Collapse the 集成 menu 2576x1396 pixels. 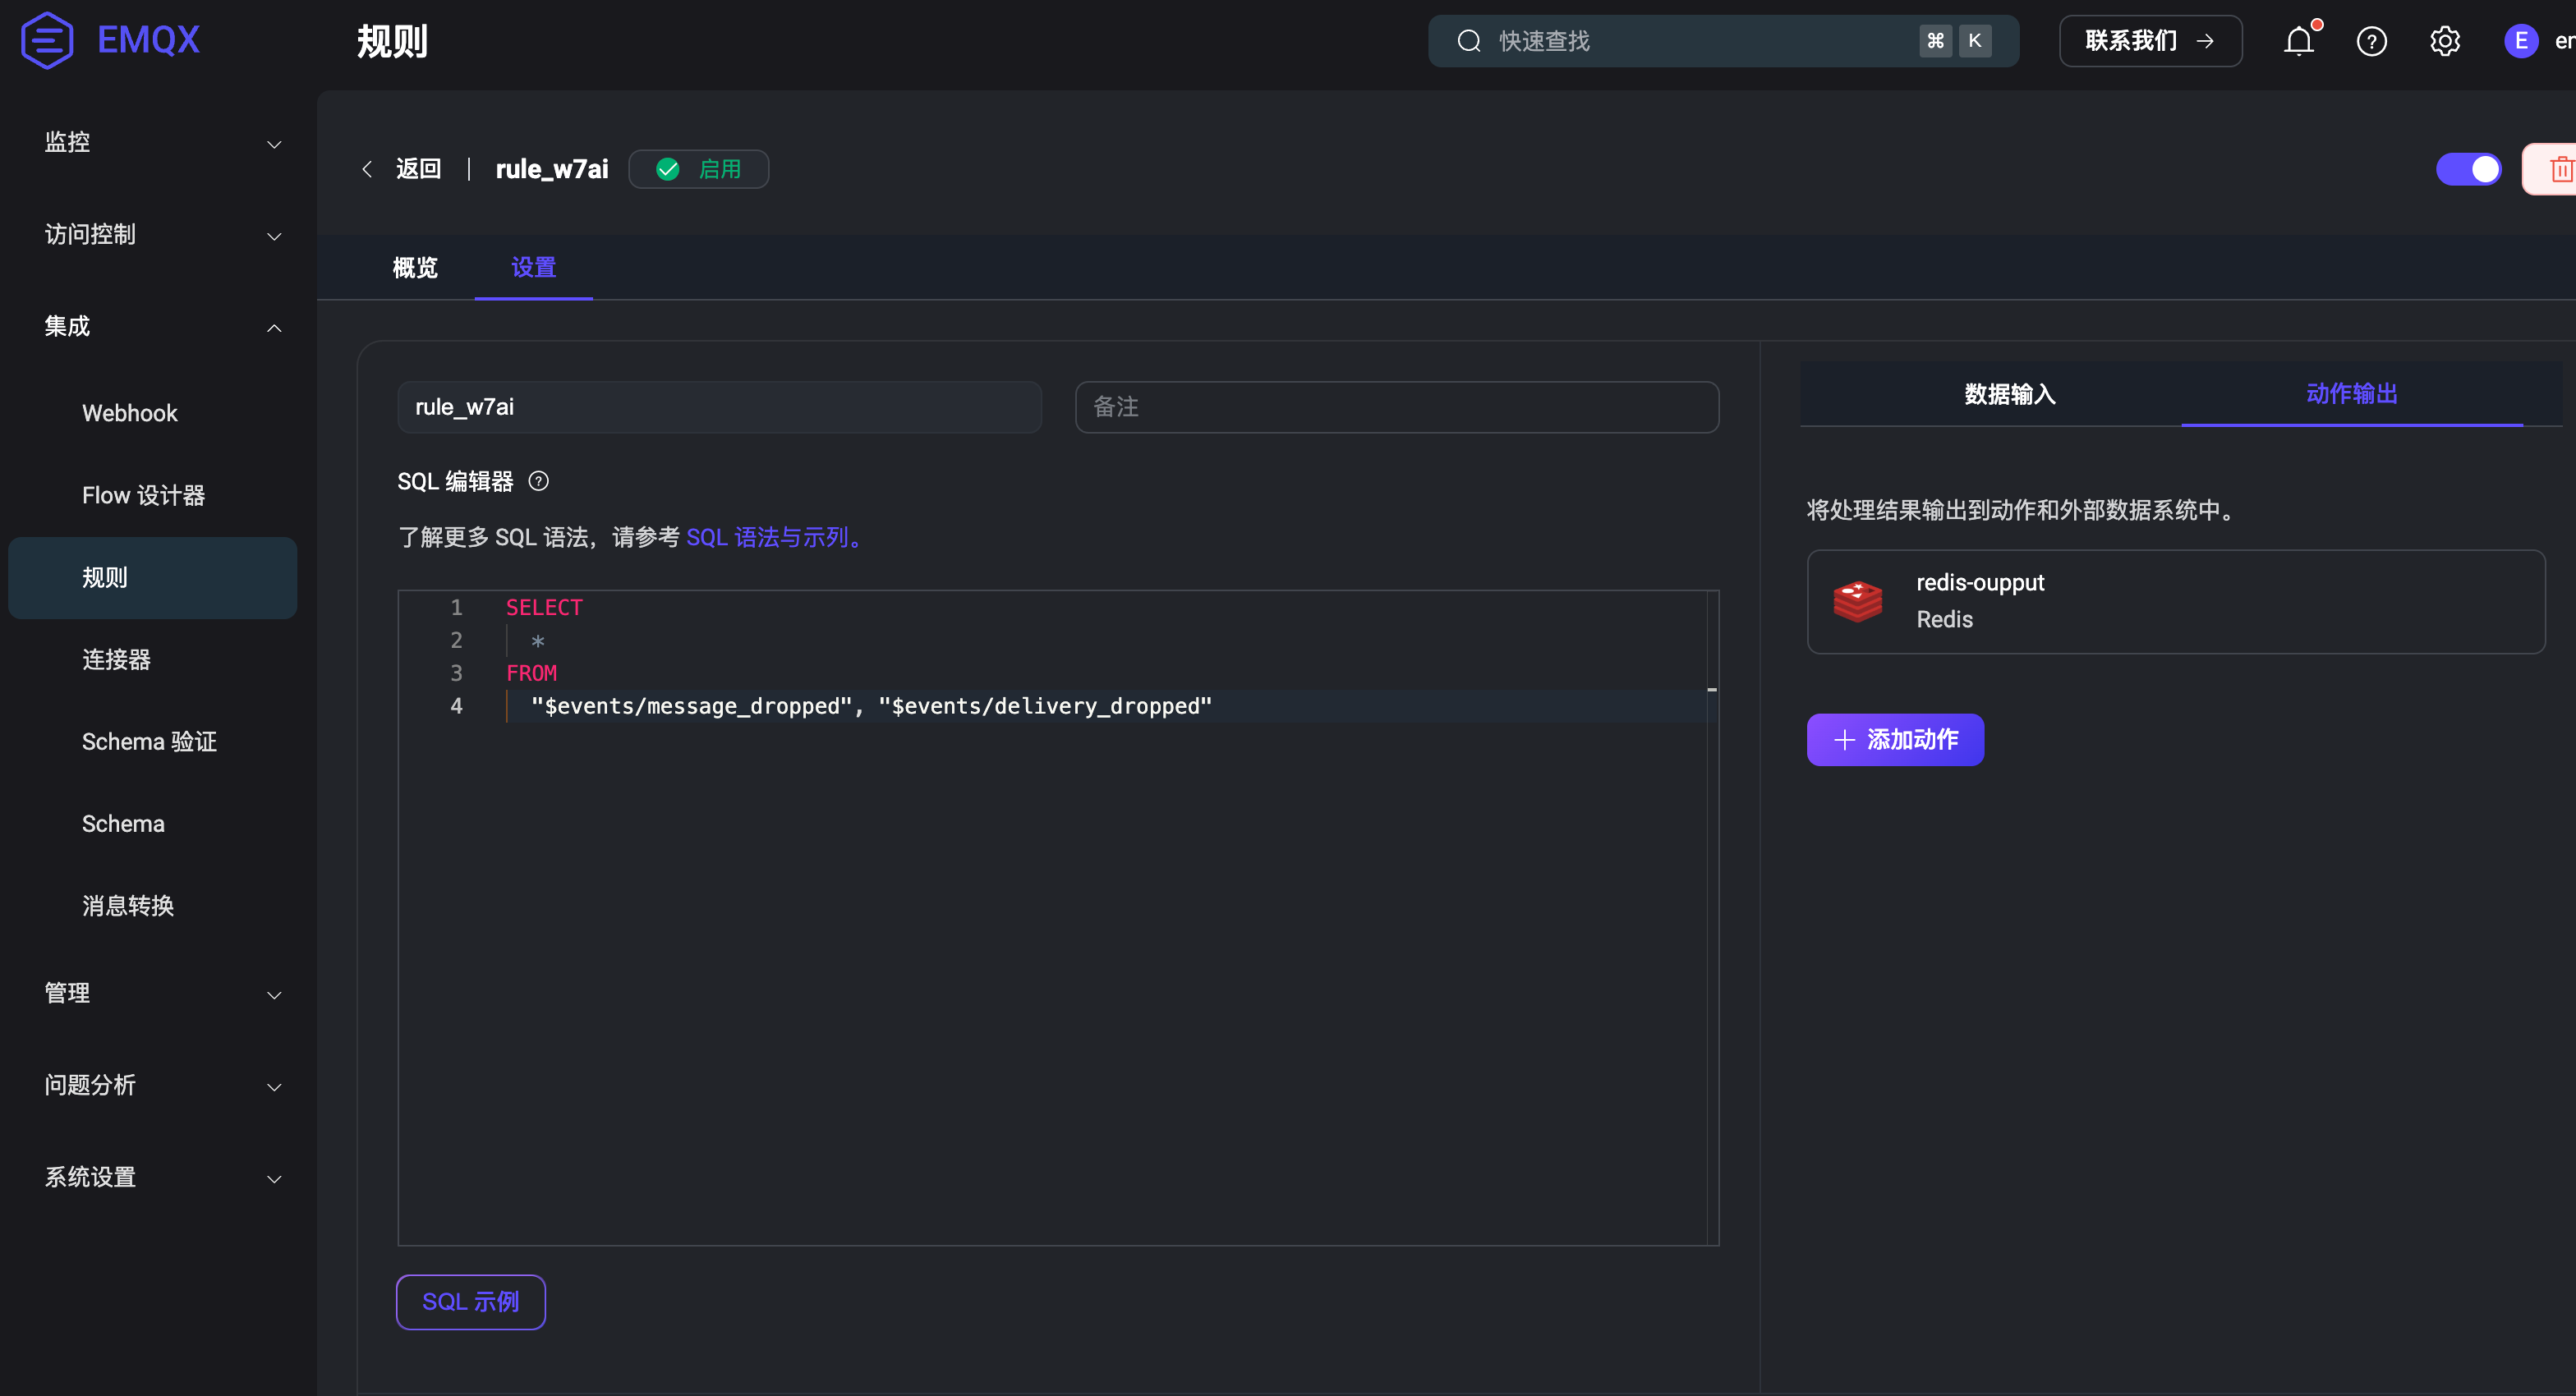162,327
